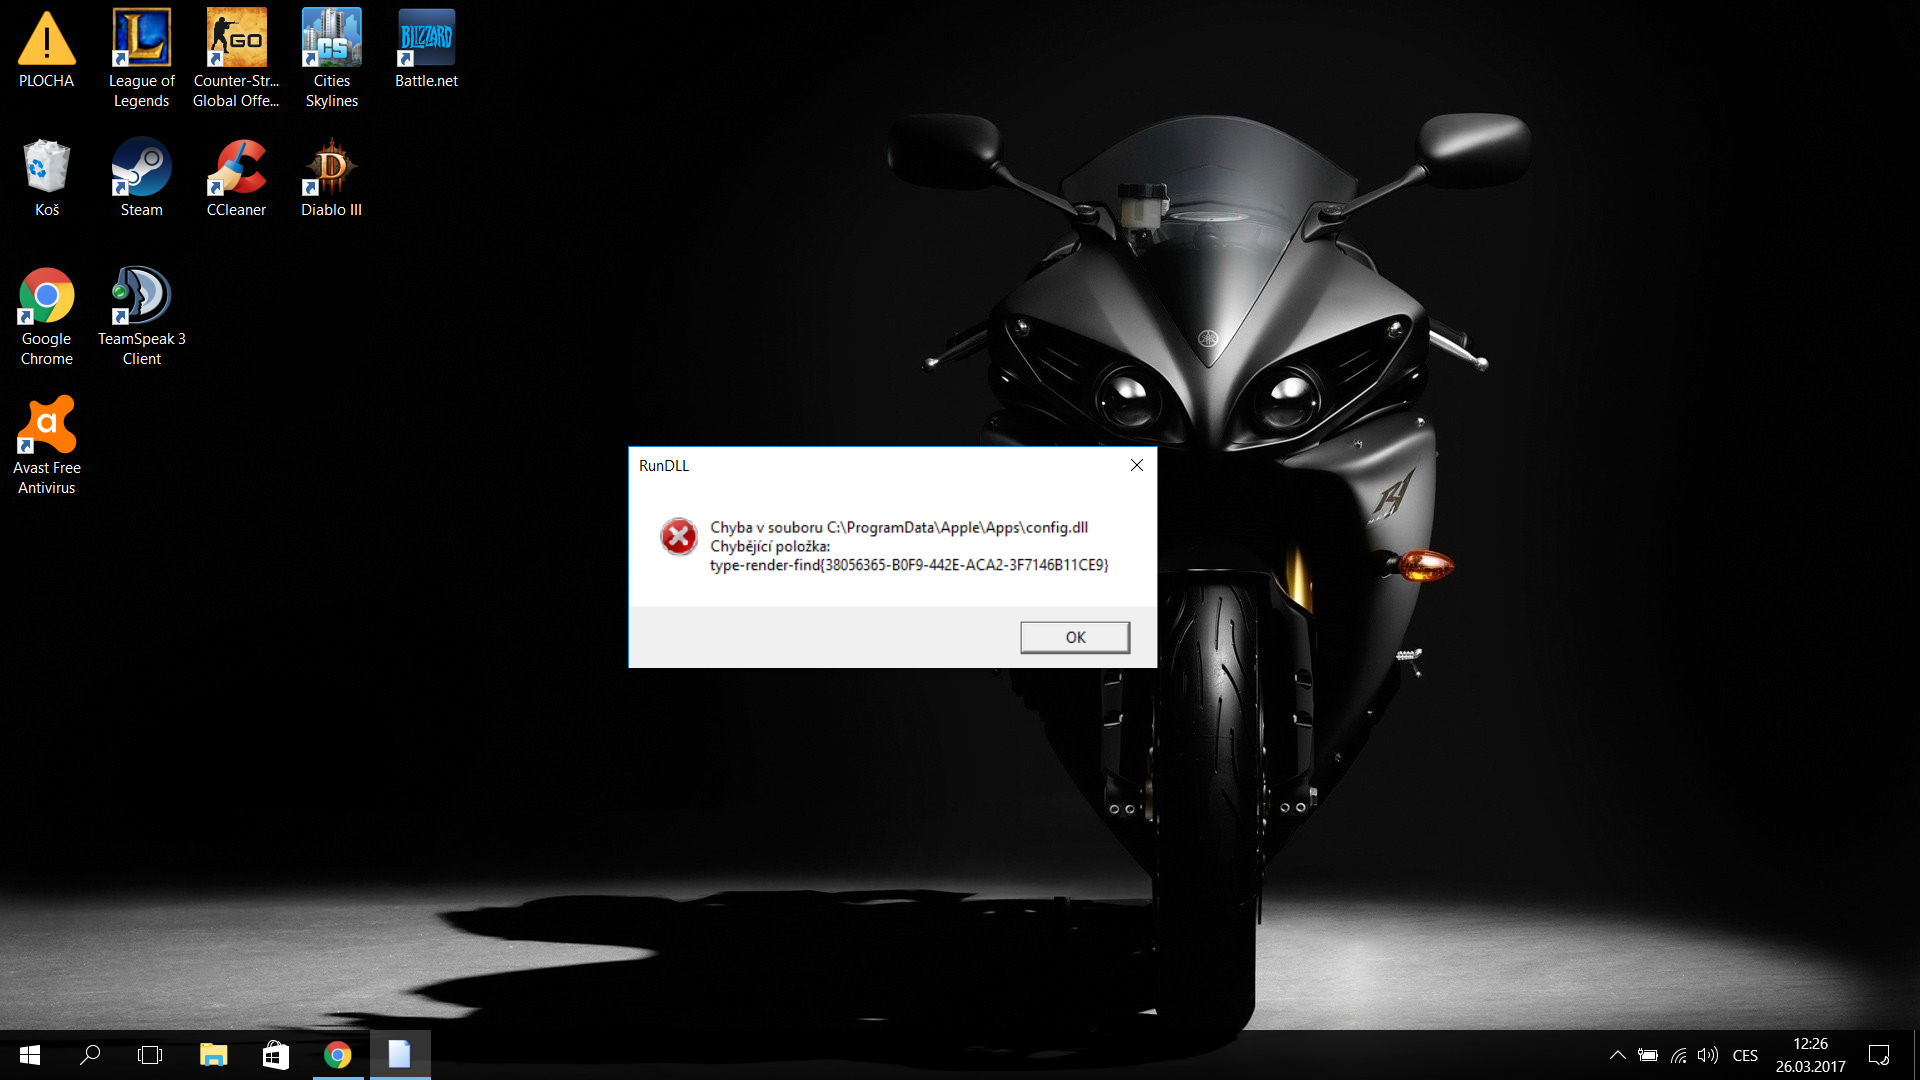Open the Windows Start menu
1920x1080 pixels.
pos(30,1055)
